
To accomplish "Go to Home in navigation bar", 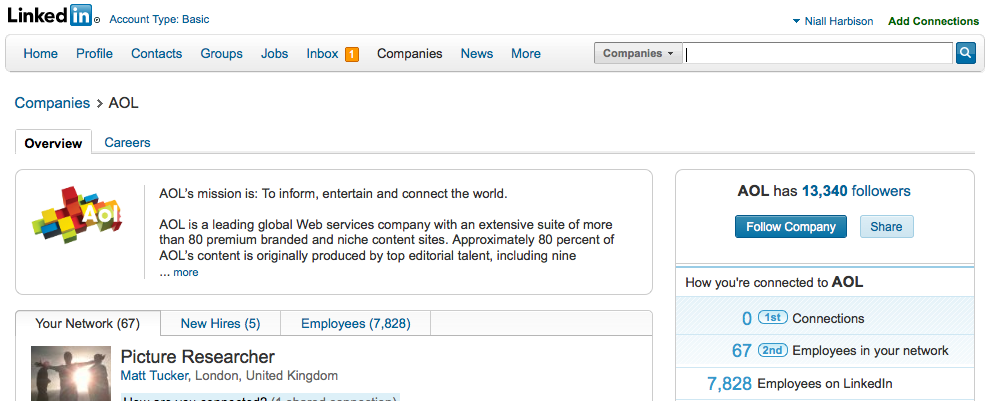I will [41, 54].
